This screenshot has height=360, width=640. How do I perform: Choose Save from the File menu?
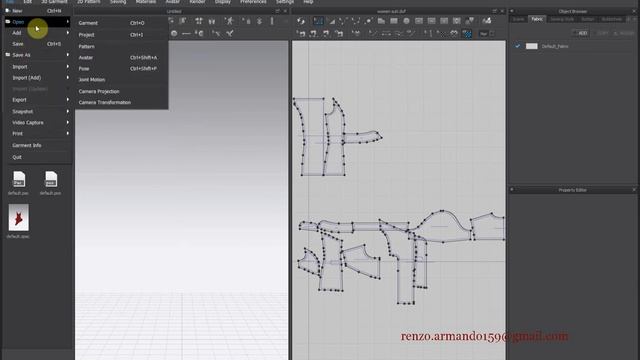(38, 44)
